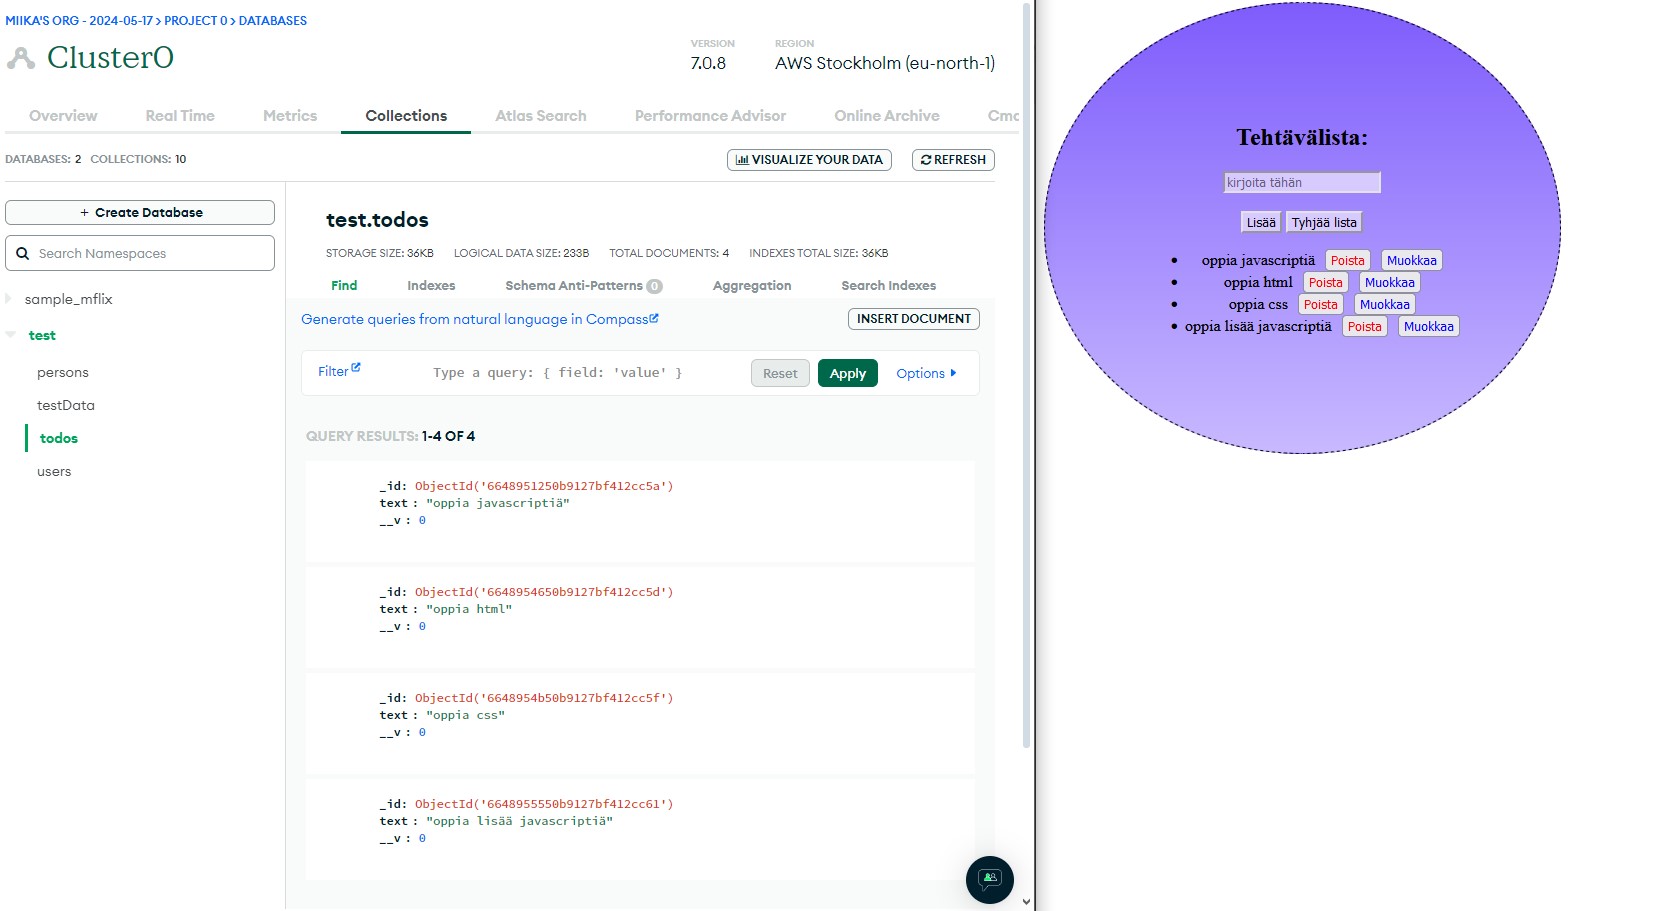This screenshot has width=1667, height=911.
Task: Click the Visualize Your Data chart button
Action: point(809,160)
